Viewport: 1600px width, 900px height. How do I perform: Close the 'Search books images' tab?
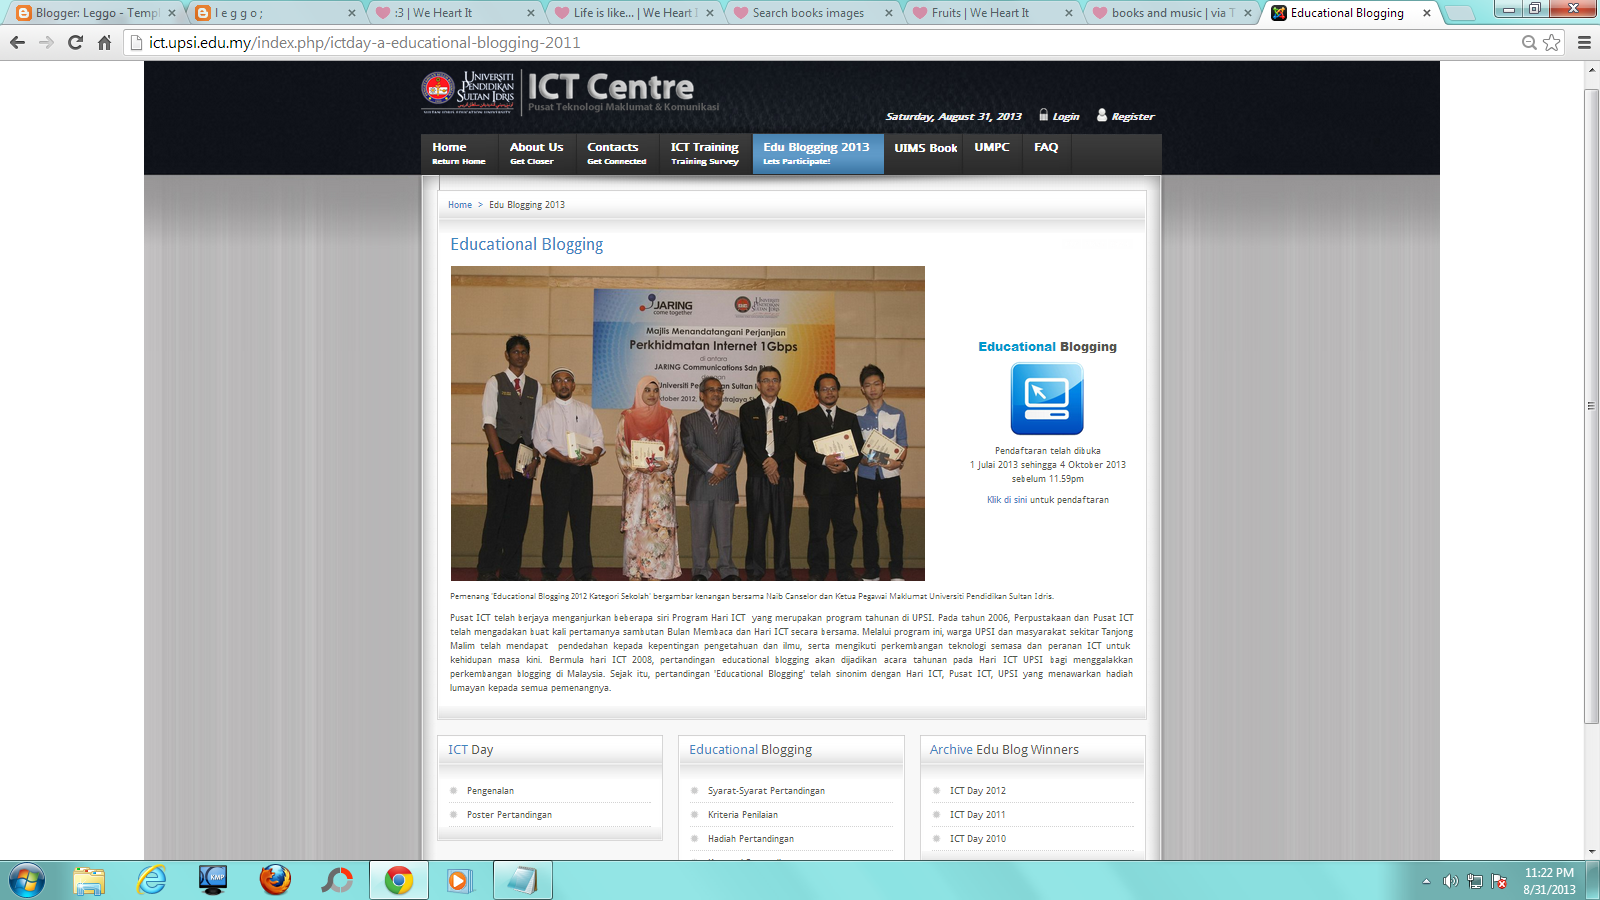coord(889,13)
